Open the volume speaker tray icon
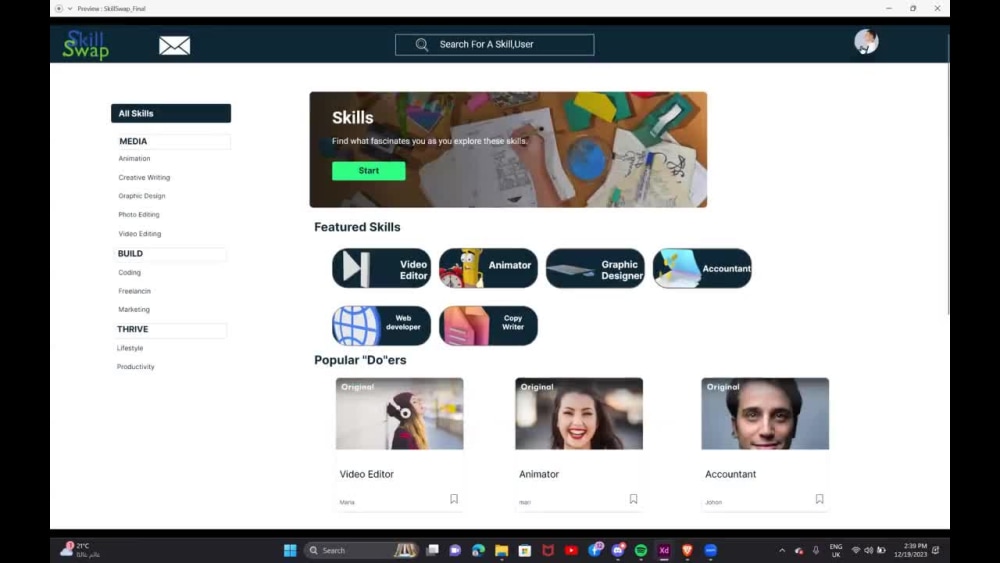This screenshot has height=563, width=1000. click(869, 550)
